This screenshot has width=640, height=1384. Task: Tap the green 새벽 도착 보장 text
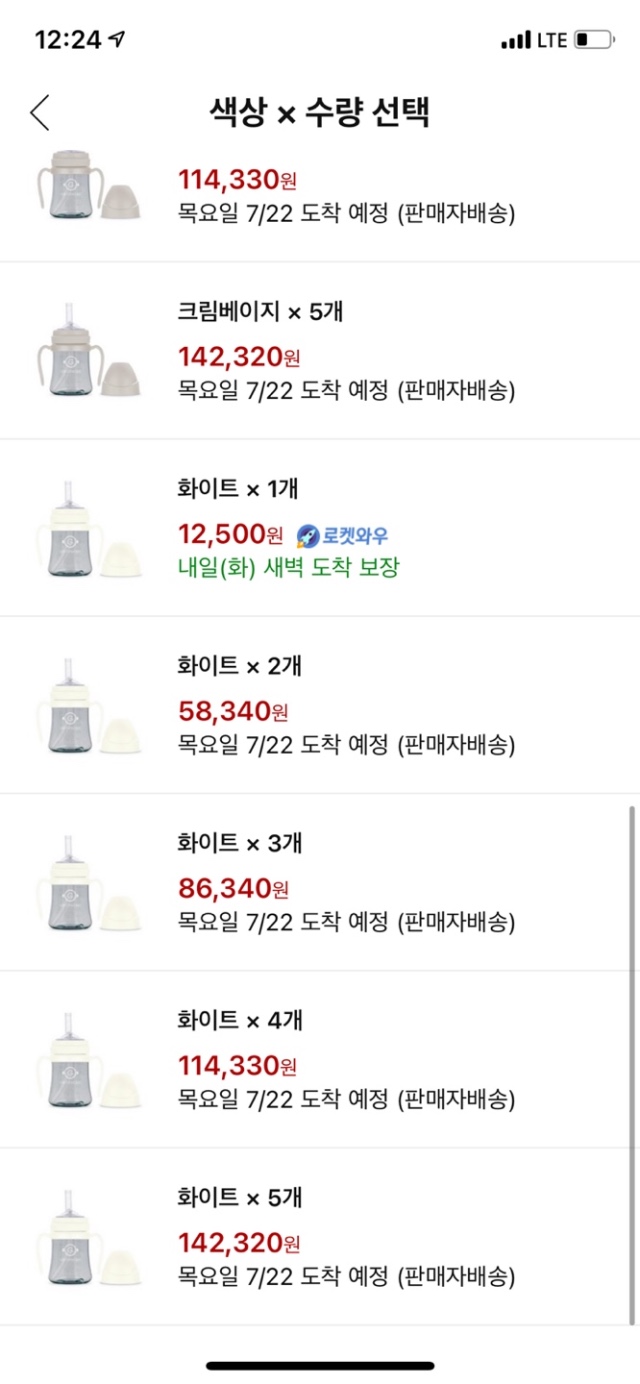point(288,568)
